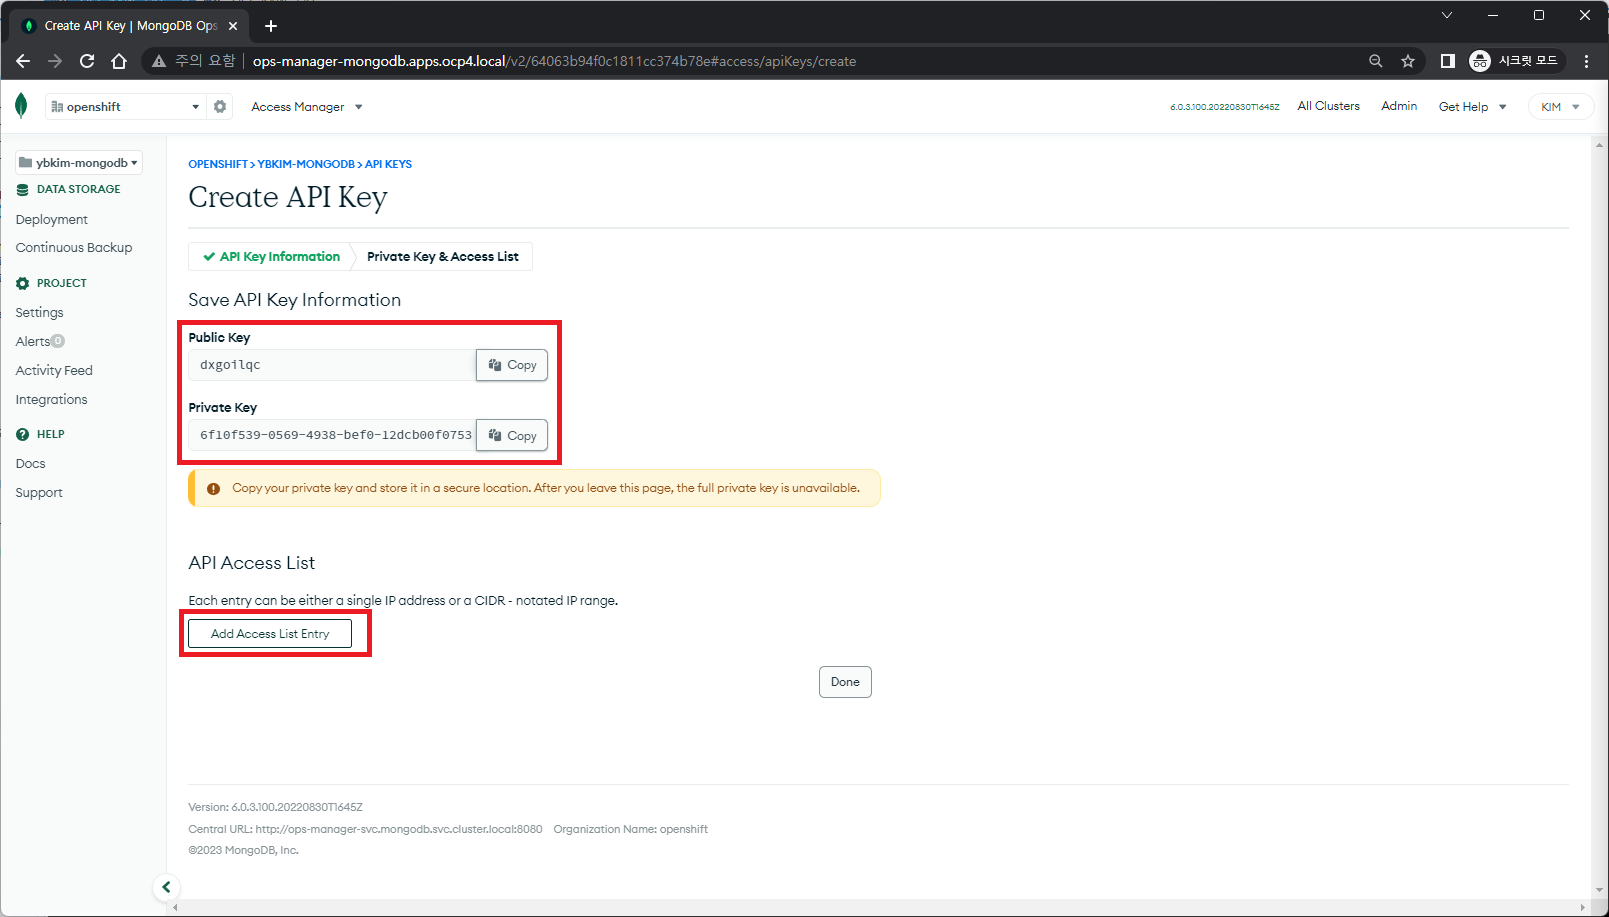This screenshot has width=1609, height=917.
Task: Click vertical scrollbar down arrow
Action: [x=1600, y=890]
